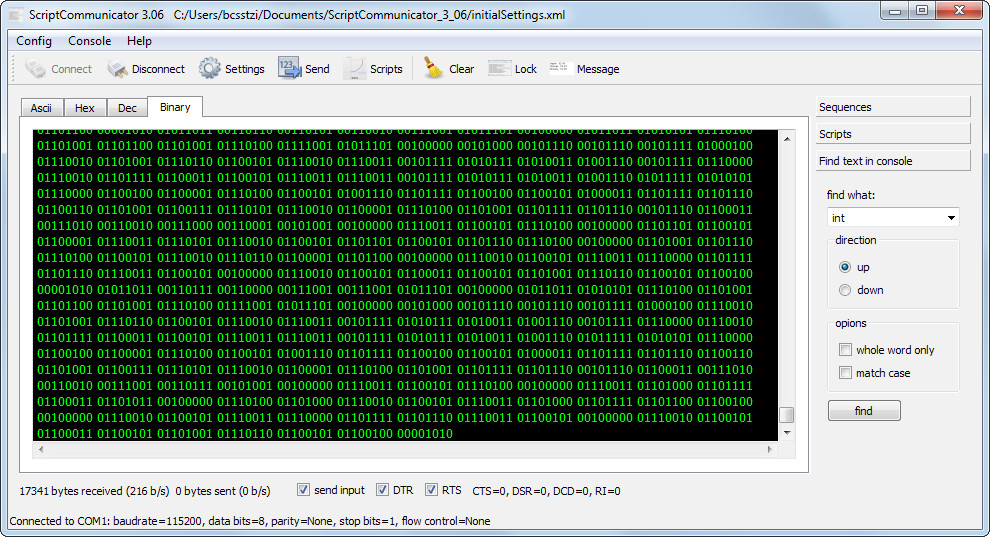Click the console vertical scrollbar thumb

coord(786,415)
